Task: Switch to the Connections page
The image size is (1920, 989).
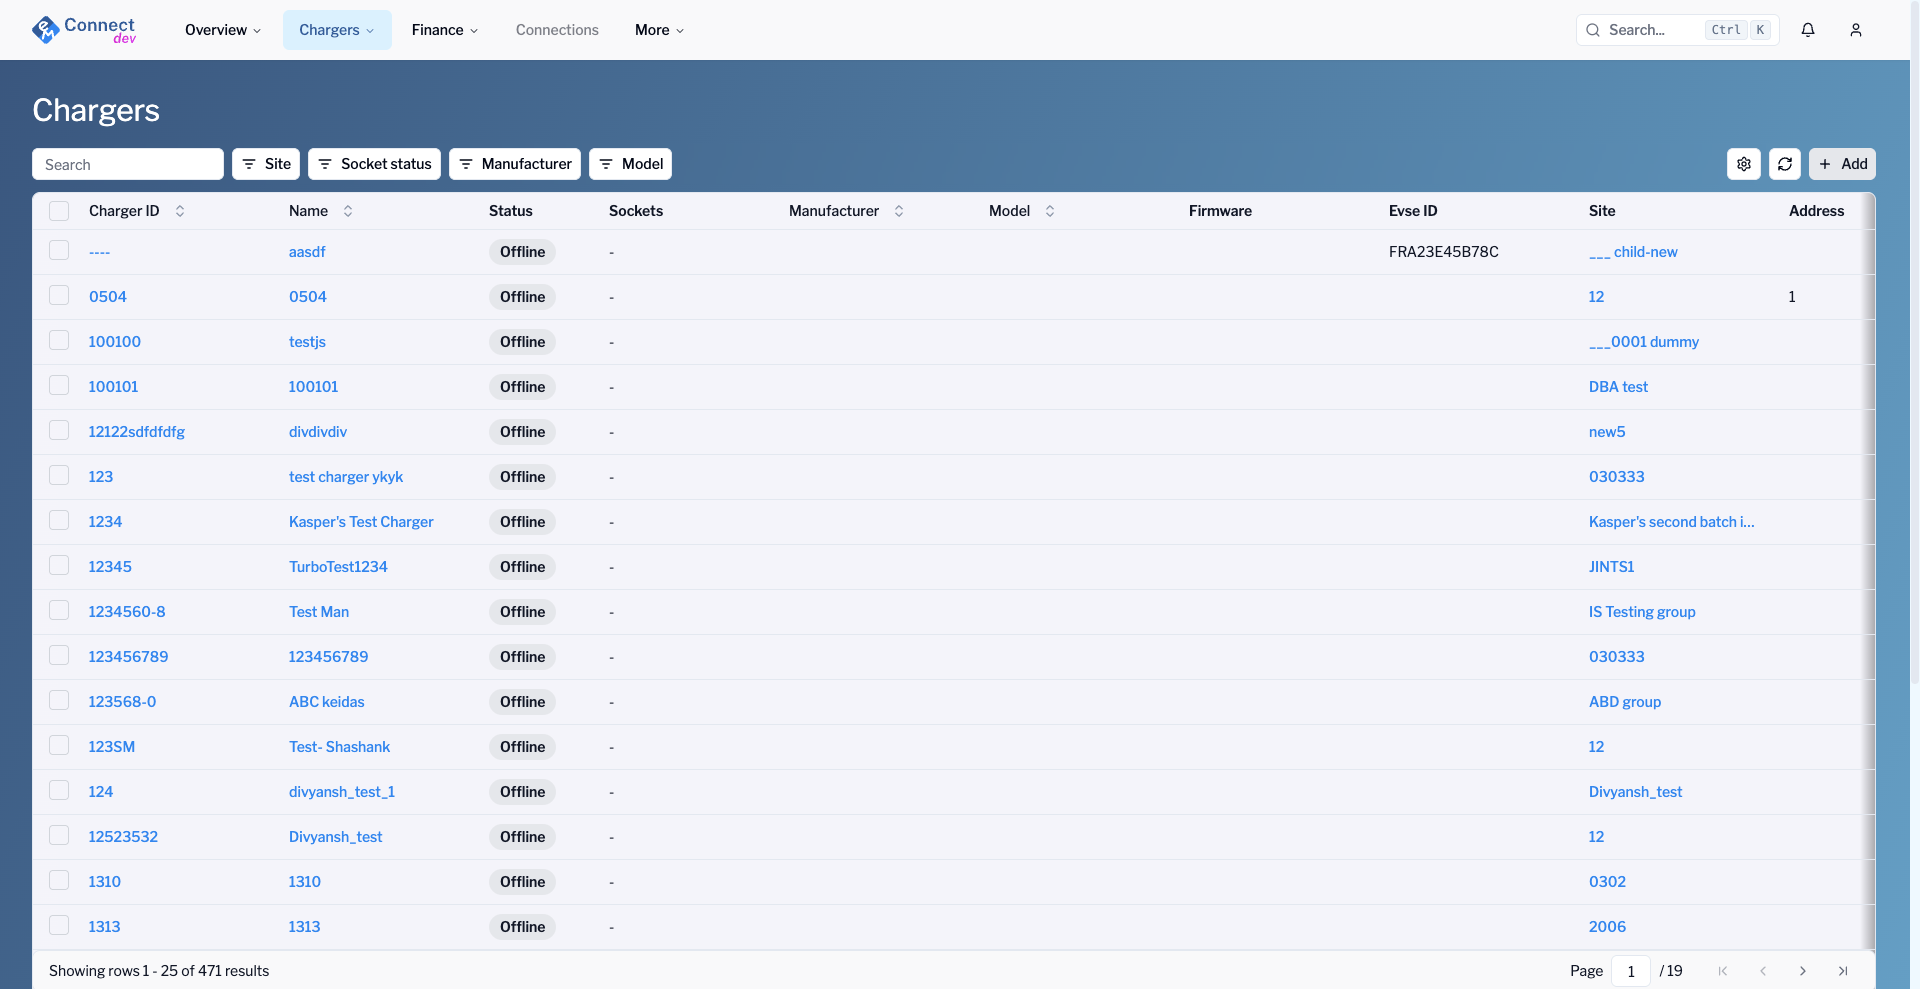Action: point(557,30)
